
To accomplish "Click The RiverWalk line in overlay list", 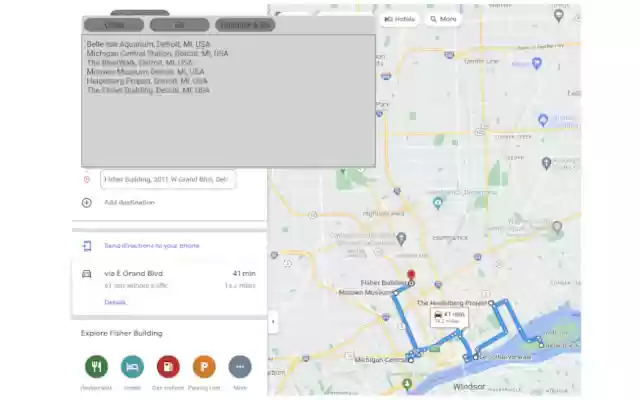I will click(140, 62).
